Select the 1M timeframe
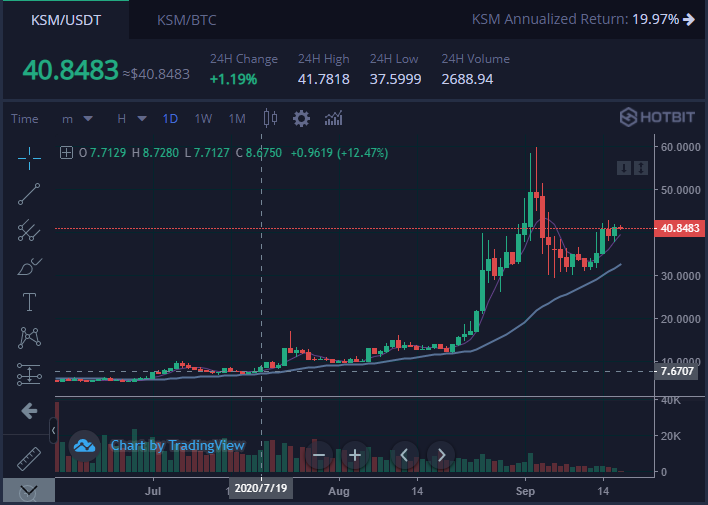 tap(237, 119)
